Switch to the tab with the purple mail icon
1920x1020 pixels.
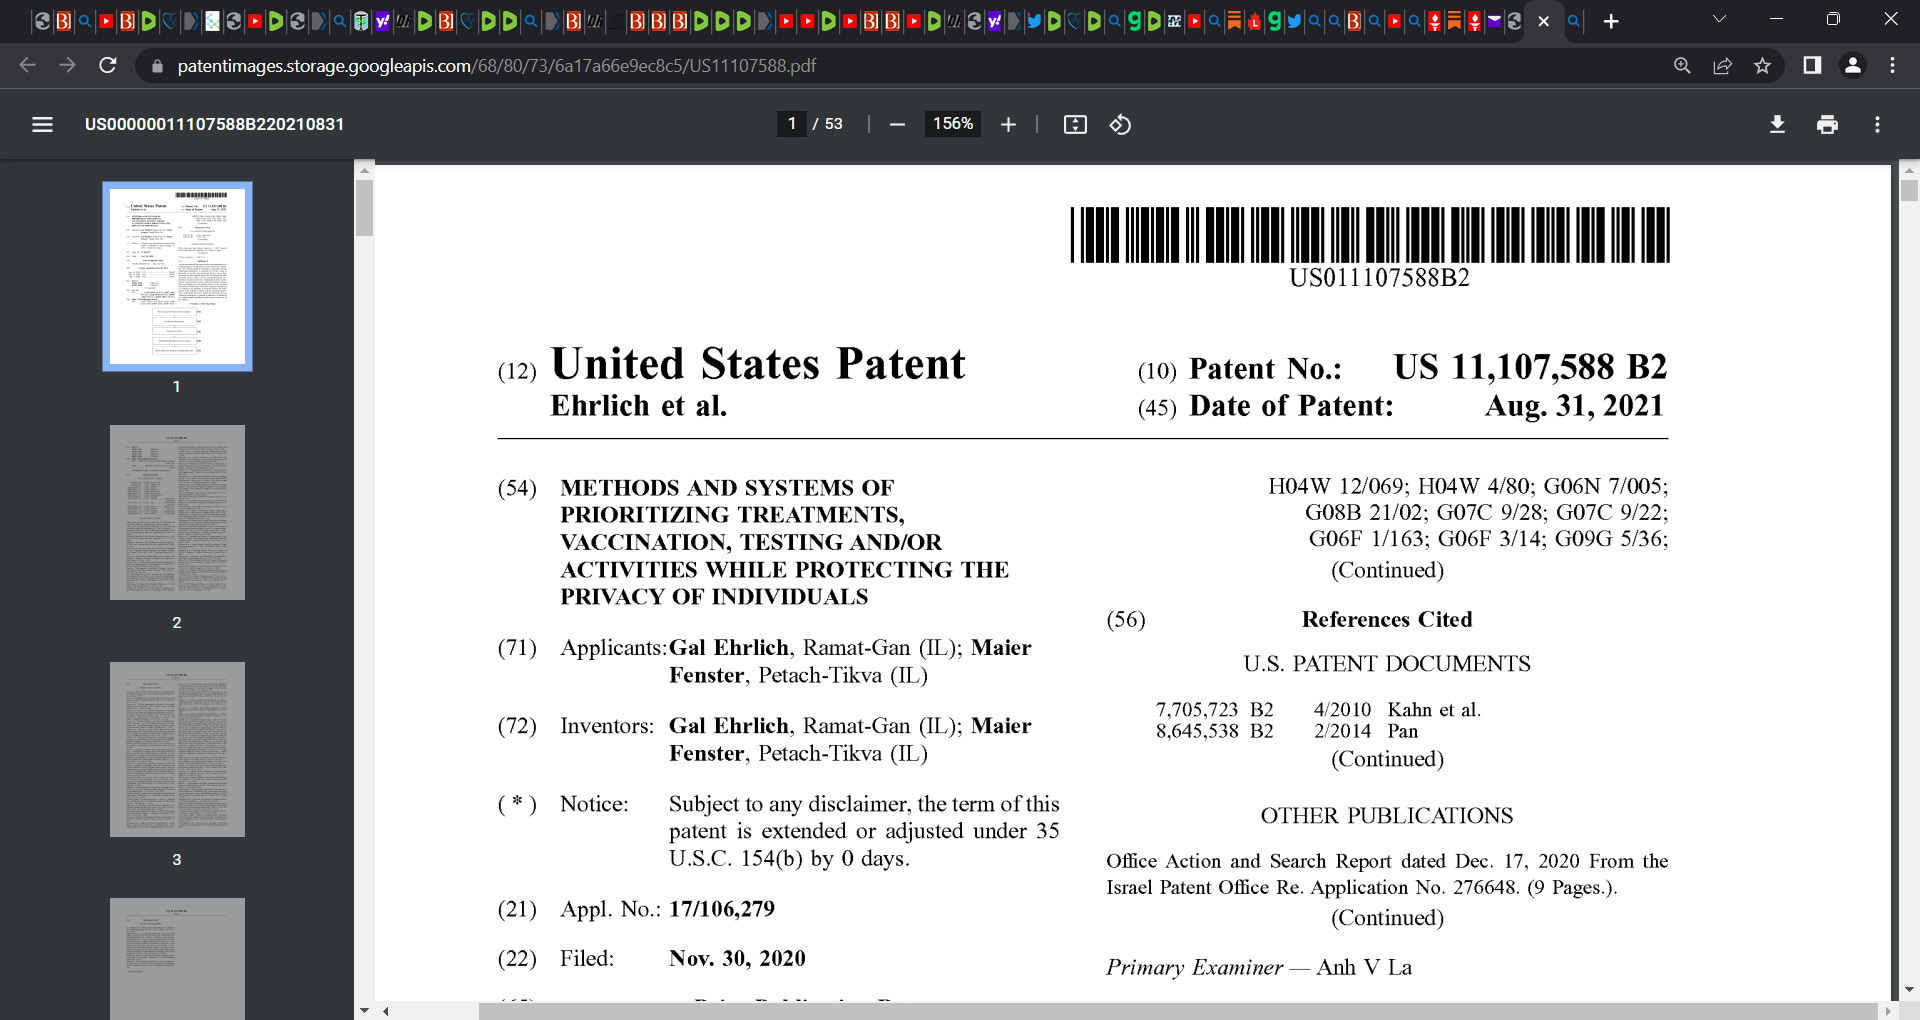point(1494,21)
